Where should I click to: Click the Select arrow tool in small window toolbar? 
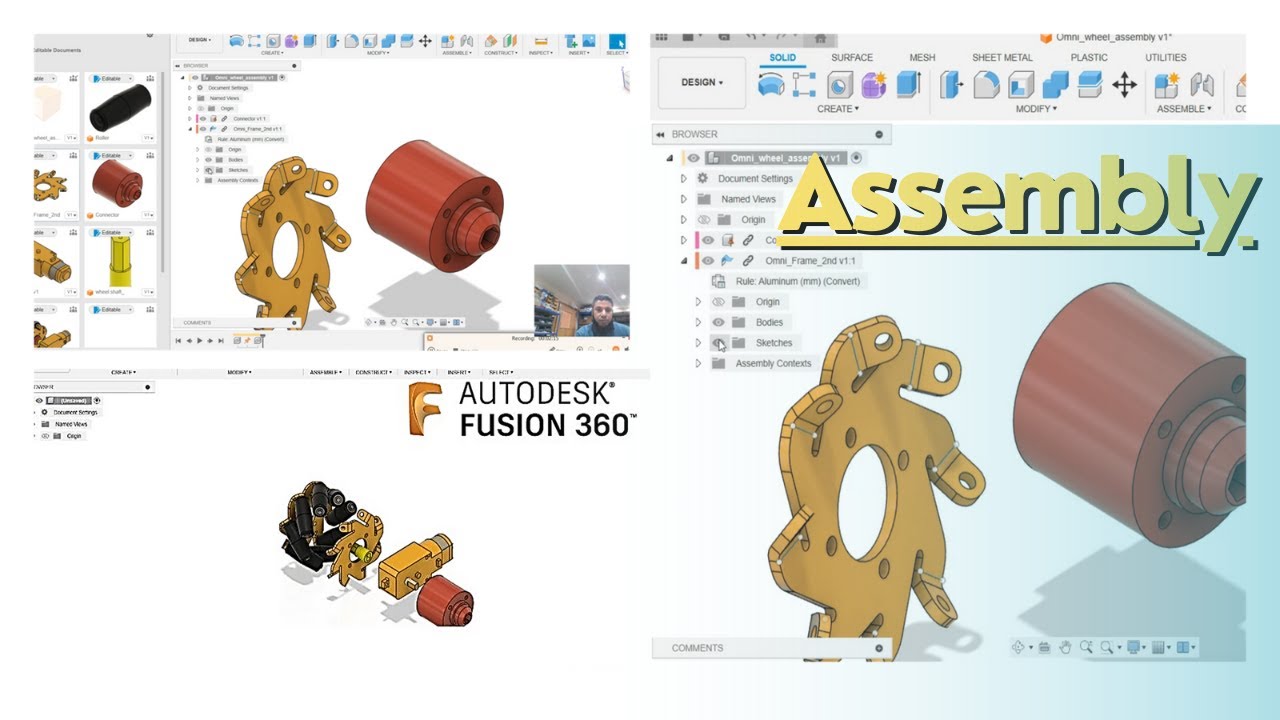tap(617, 41)
